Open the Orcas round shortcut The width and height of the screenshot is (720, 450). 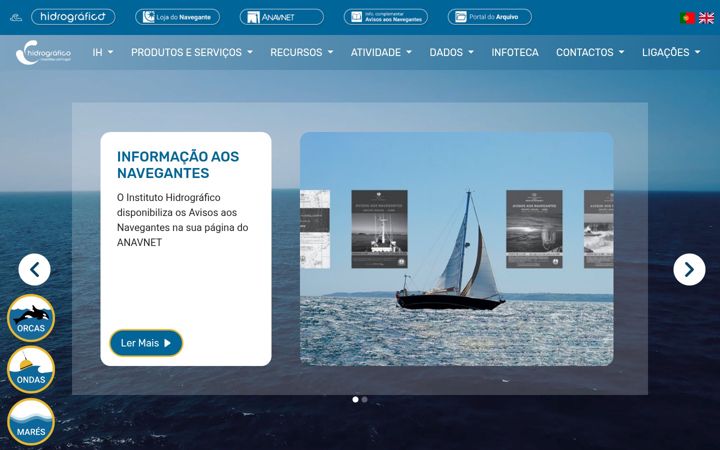31,318
